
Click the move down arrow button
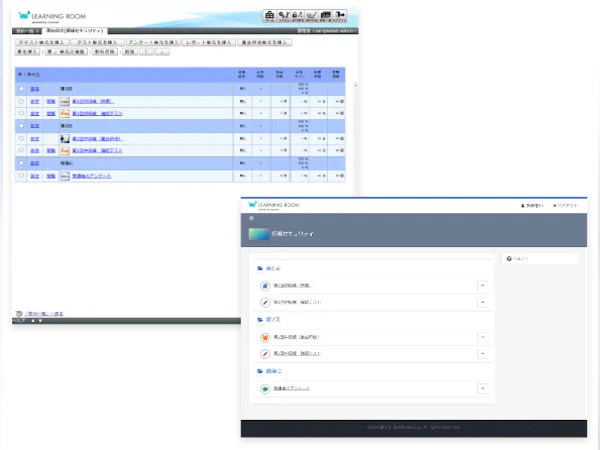click(162, 52)
